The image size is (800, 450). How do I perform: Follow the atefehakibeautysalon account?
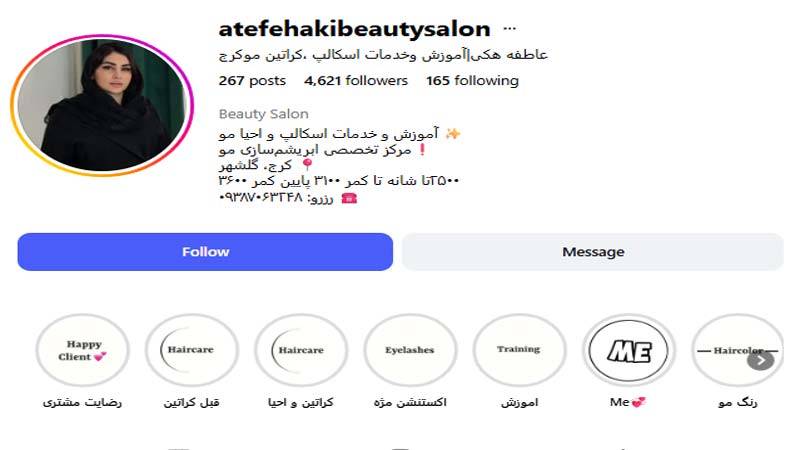[x=205, y=252]
